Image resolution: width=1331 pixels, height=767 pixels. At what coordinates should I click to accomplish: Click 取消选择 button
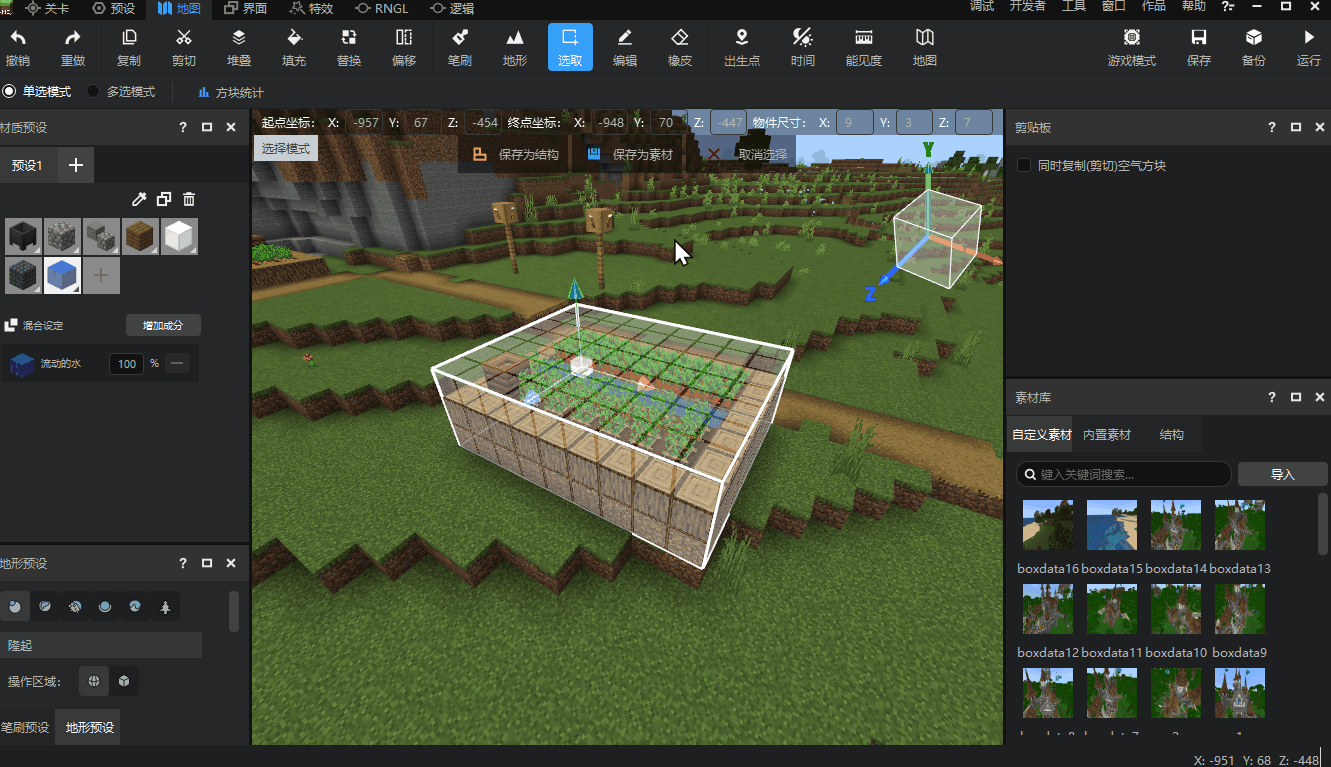[x=748, y=155]
